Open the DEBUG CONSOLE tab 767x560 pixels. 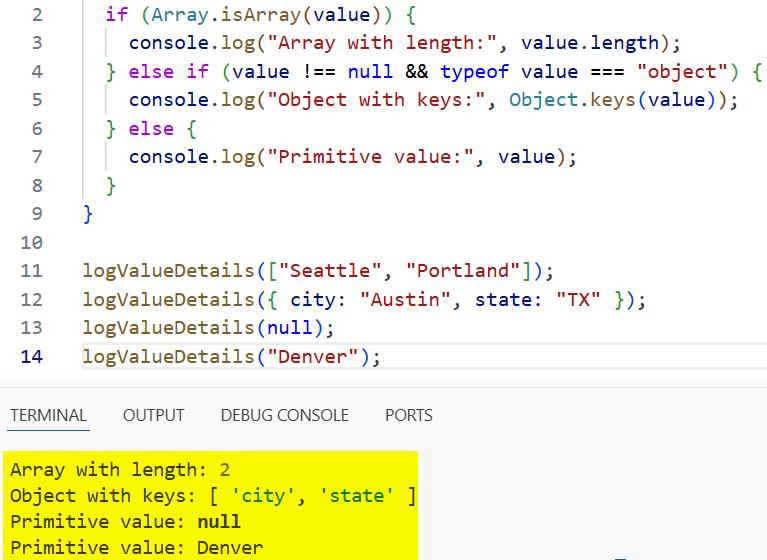[285, 415]
